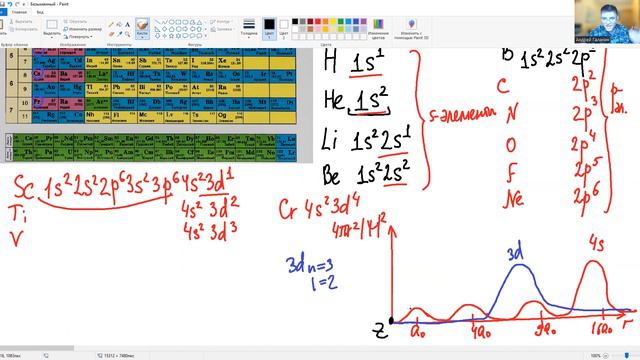The width and height of the screenshot is (640, 360).
Task: Click the Crop (Обрезать) command
Action: coord(75,22)
